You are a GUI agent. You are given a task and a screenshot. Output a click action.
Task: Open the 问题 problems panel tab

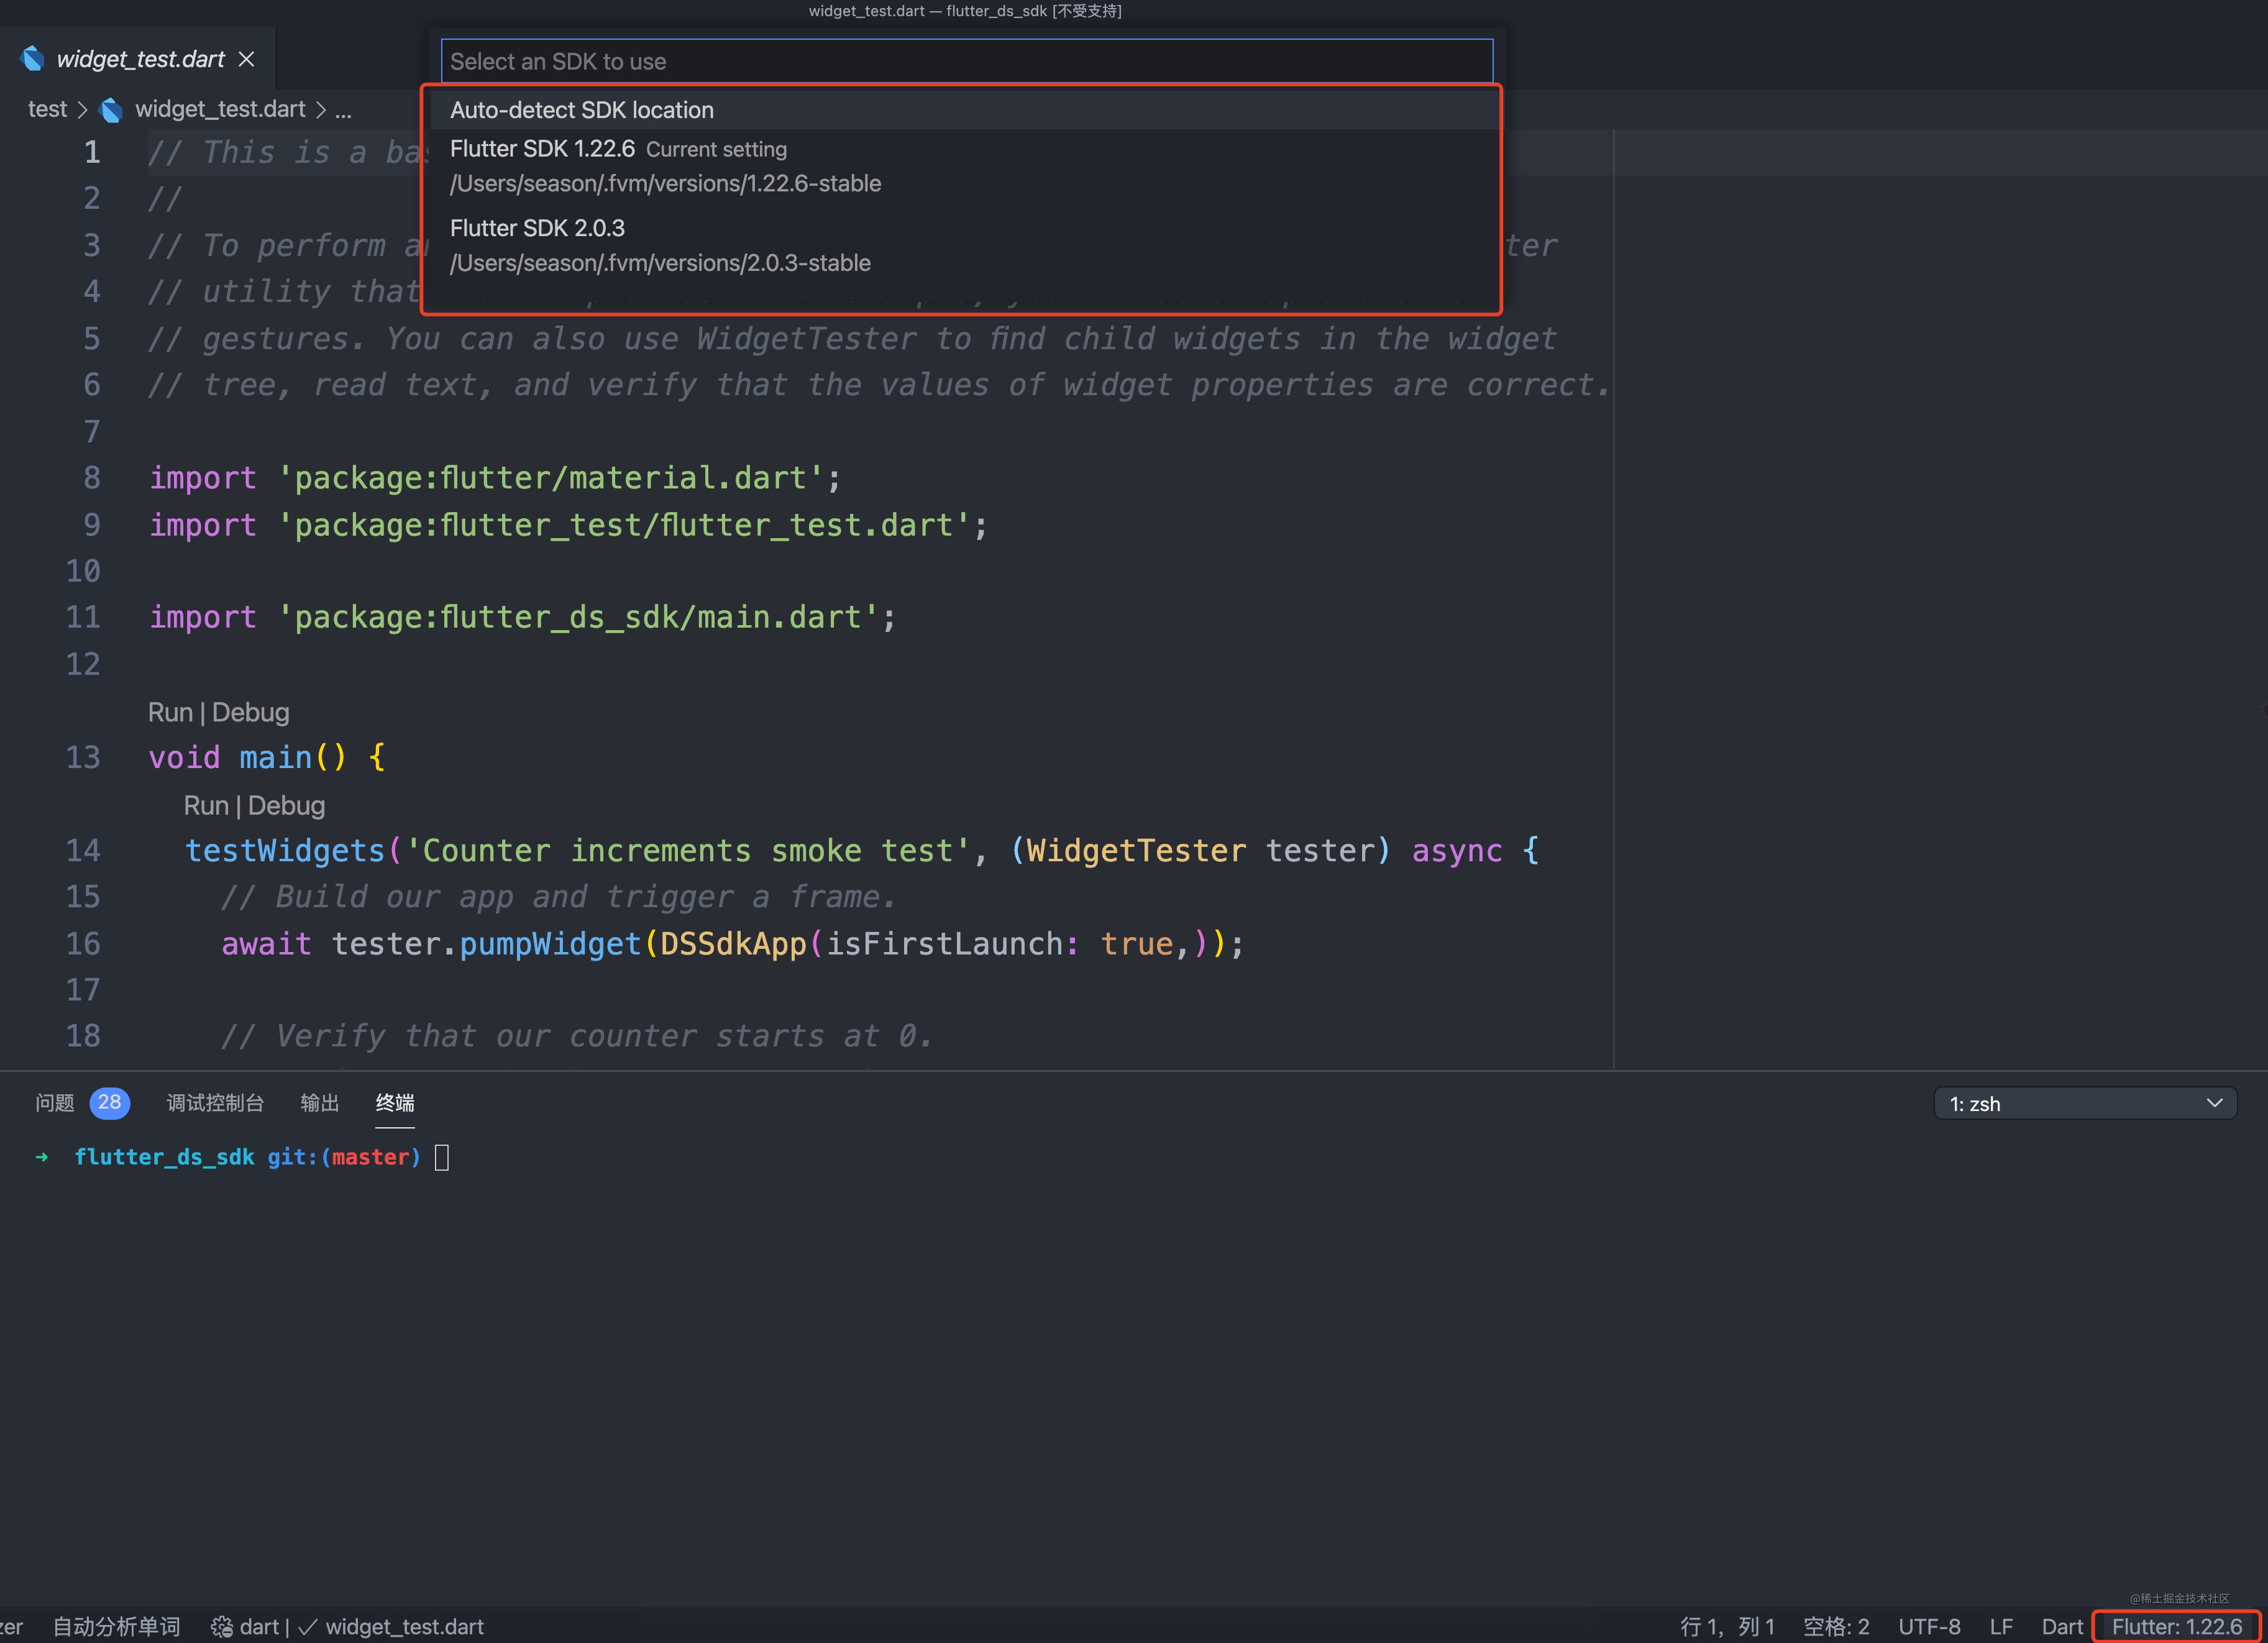tap(54, 1103)
